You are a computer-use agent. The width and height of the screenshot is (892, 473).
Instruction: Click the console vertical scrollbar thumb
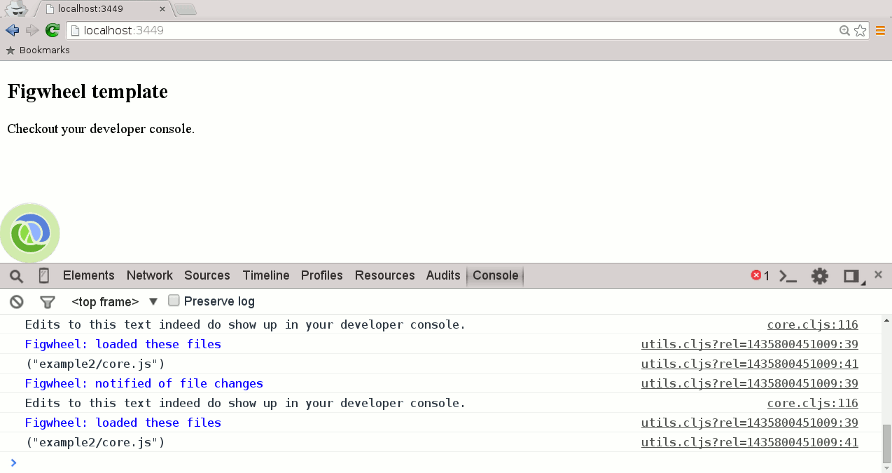point(886,443)
